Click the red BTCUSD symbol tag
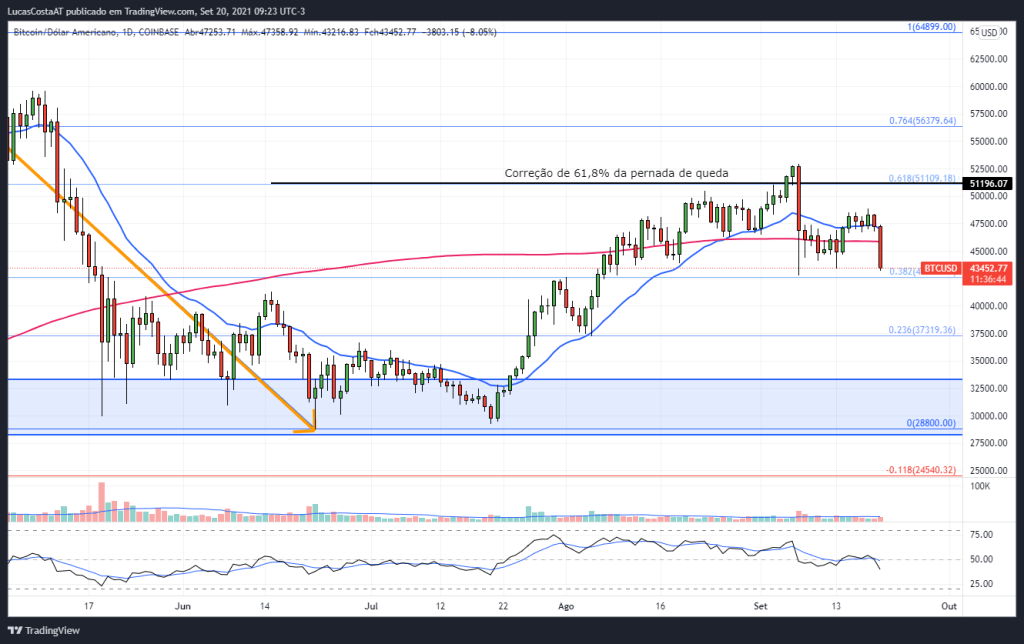The width and height of the screenshot is (1024, 644). coord(940,269)
